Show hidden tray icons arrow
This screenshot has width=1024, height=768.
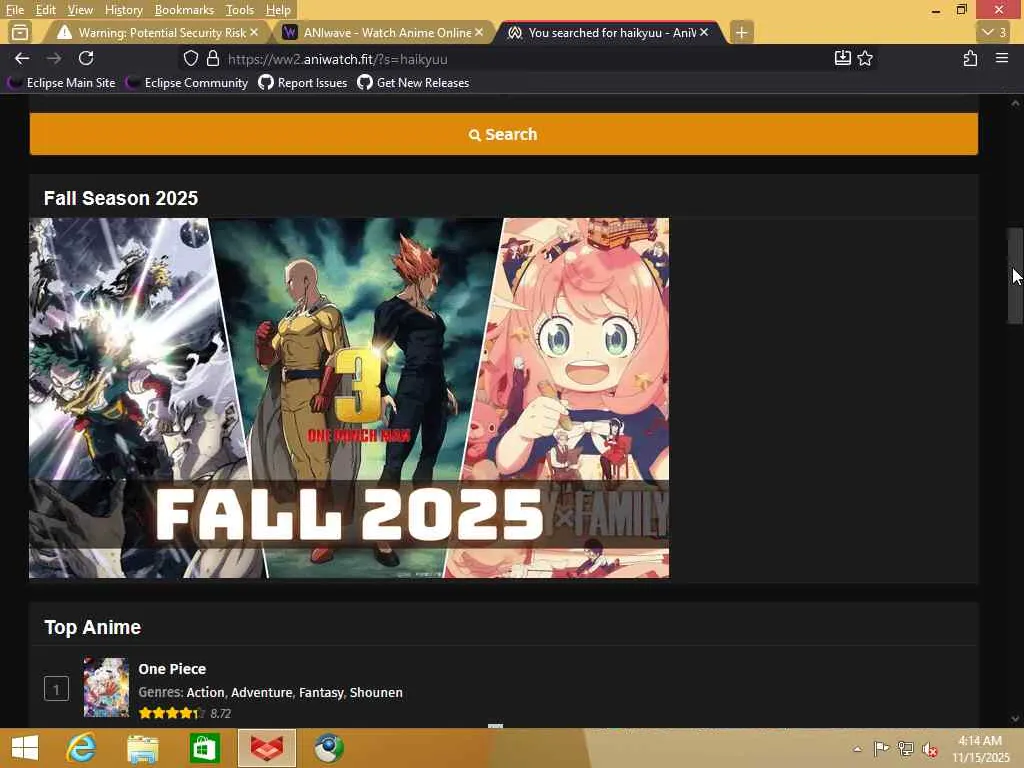point(857,749)
